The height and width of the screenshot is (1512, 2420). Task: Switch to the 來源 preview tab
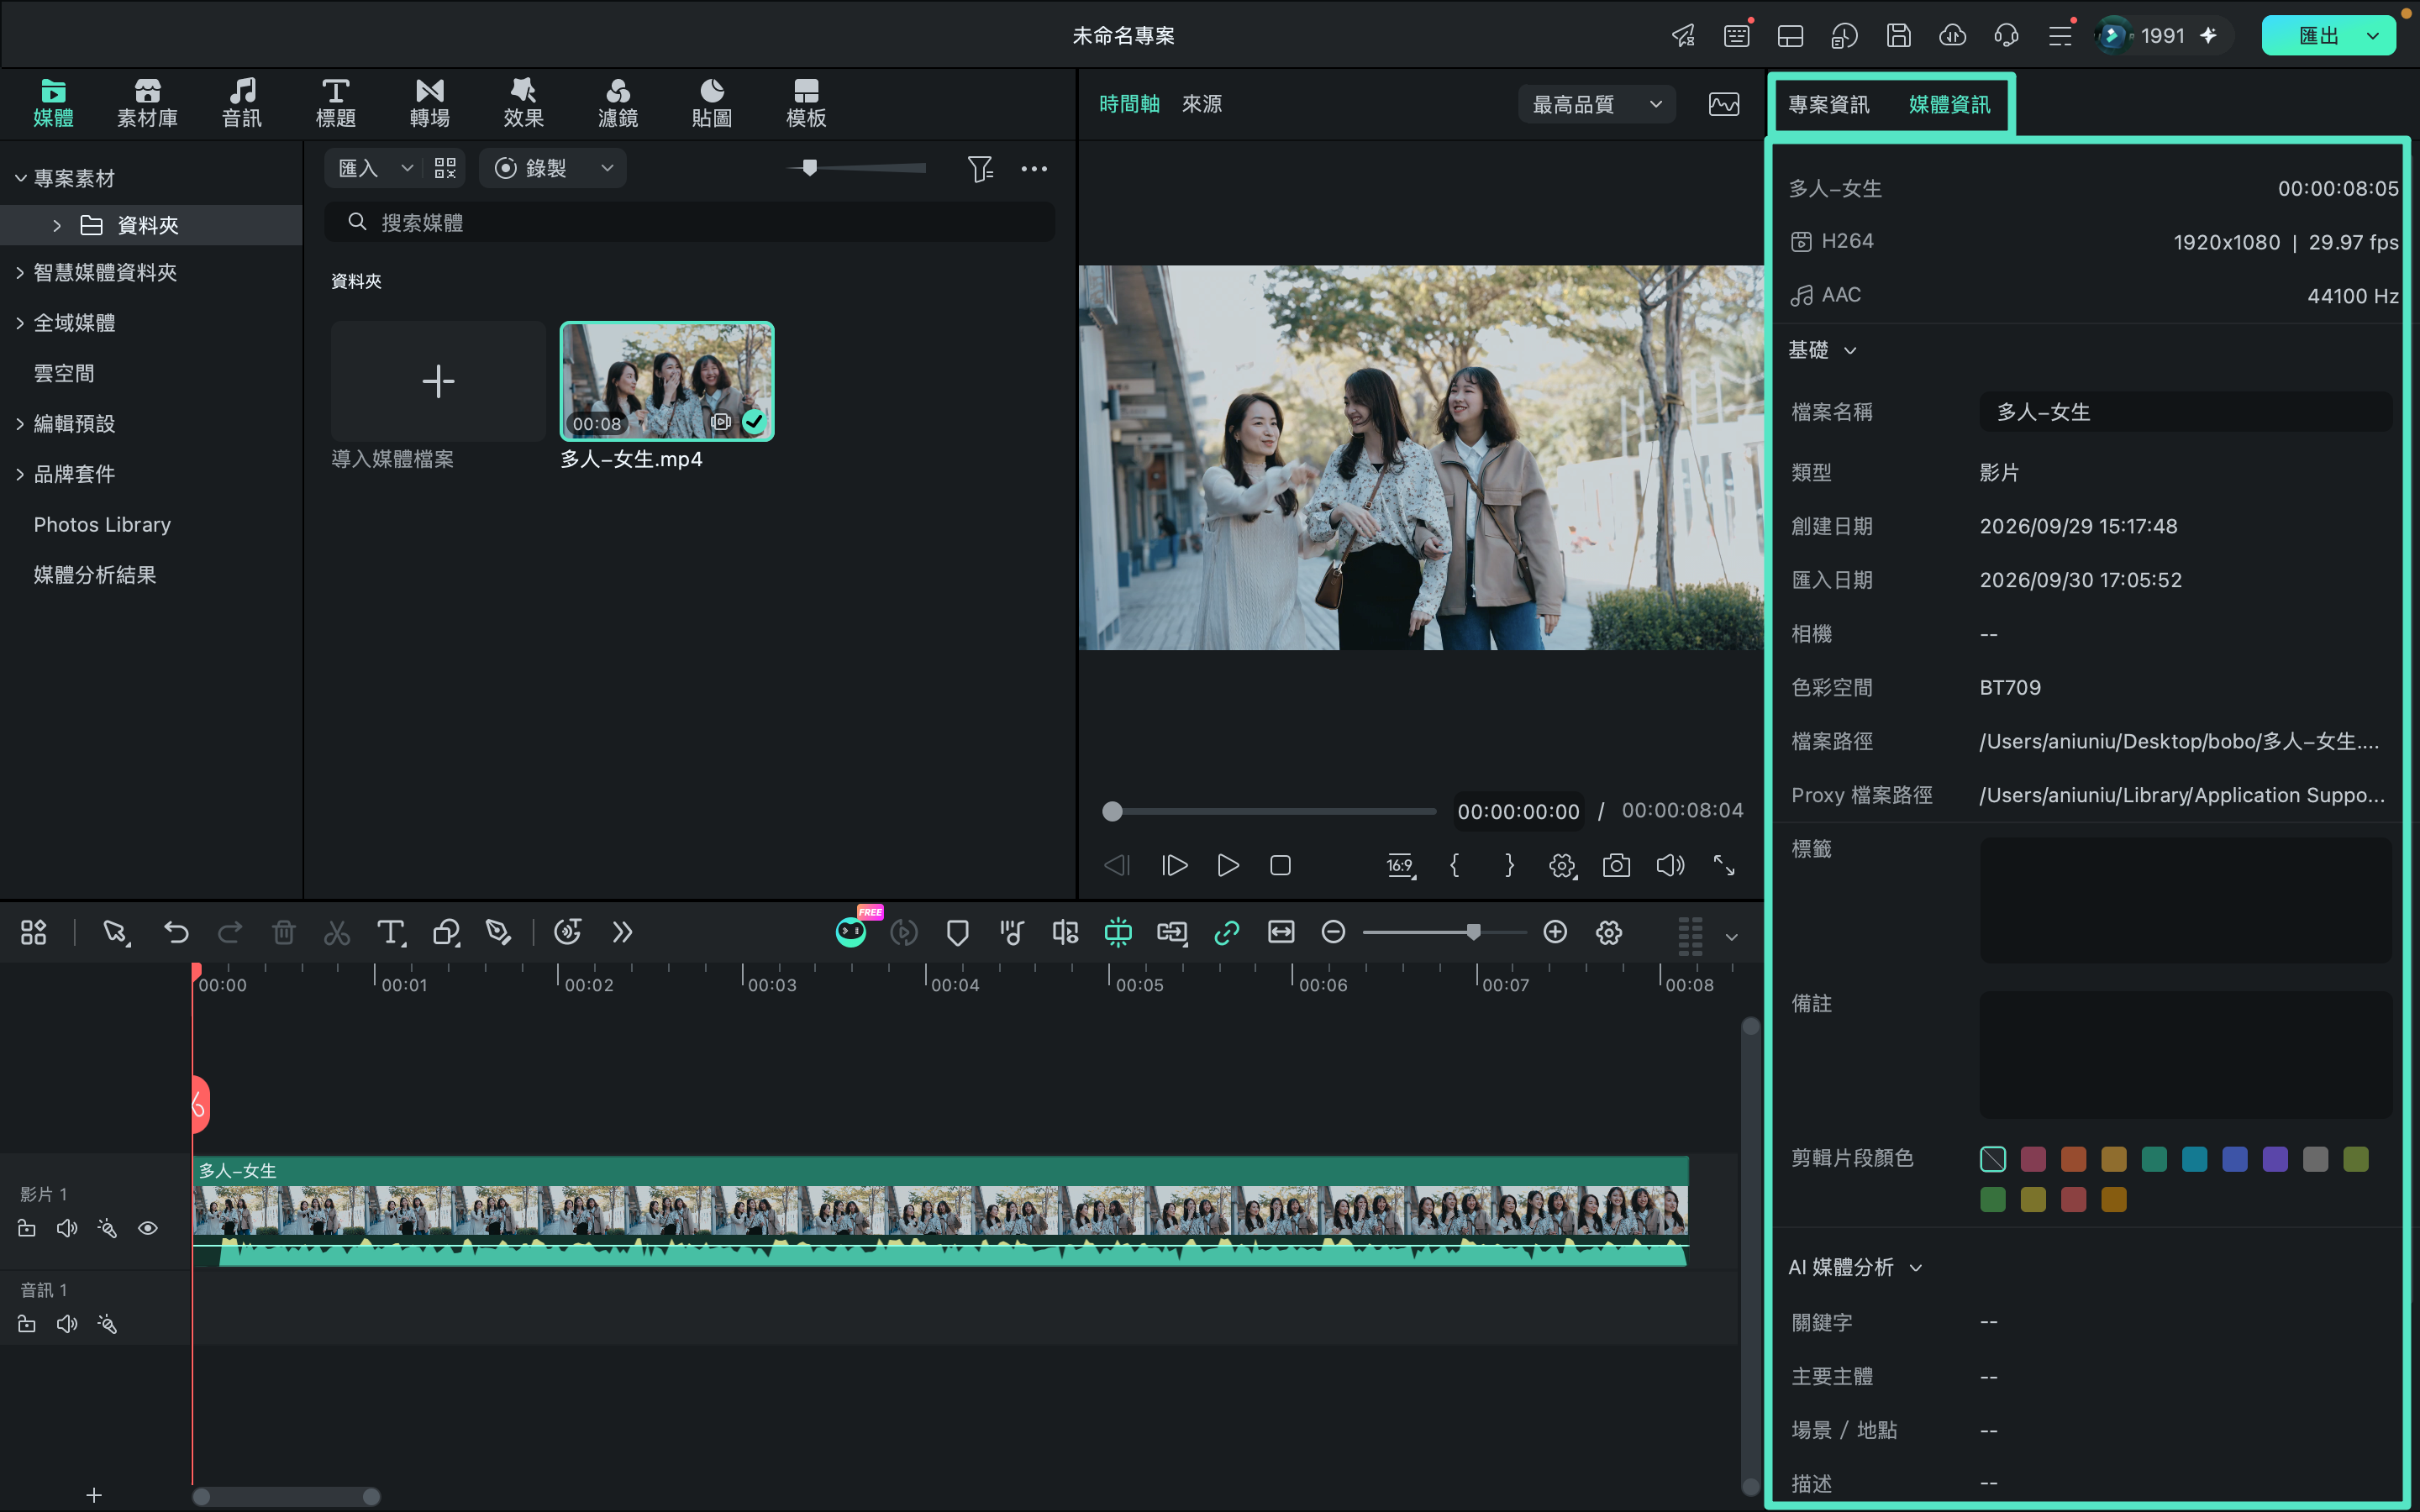click(x=1202, y=104)
